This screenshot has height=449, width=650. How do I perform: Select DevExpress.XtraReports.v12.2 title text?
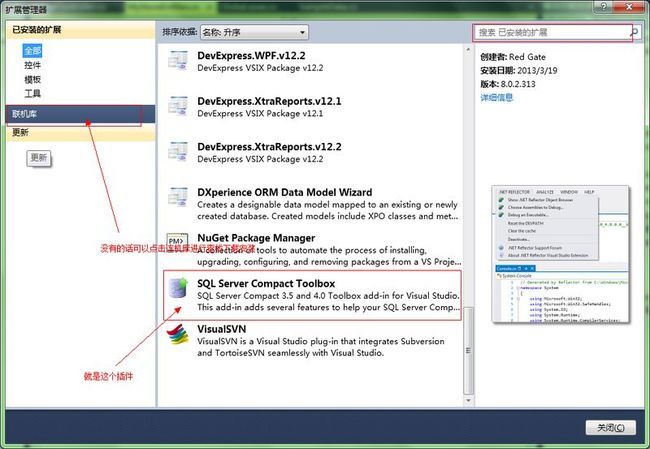point(269,147)
